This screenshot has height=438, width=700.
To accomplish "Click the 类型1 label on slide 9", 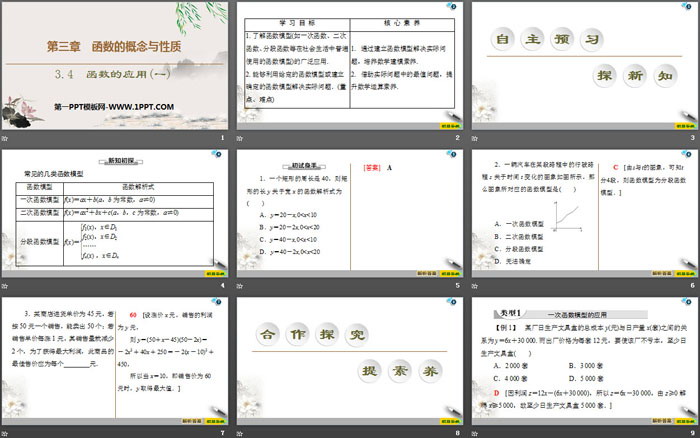I will click(511, 313).
